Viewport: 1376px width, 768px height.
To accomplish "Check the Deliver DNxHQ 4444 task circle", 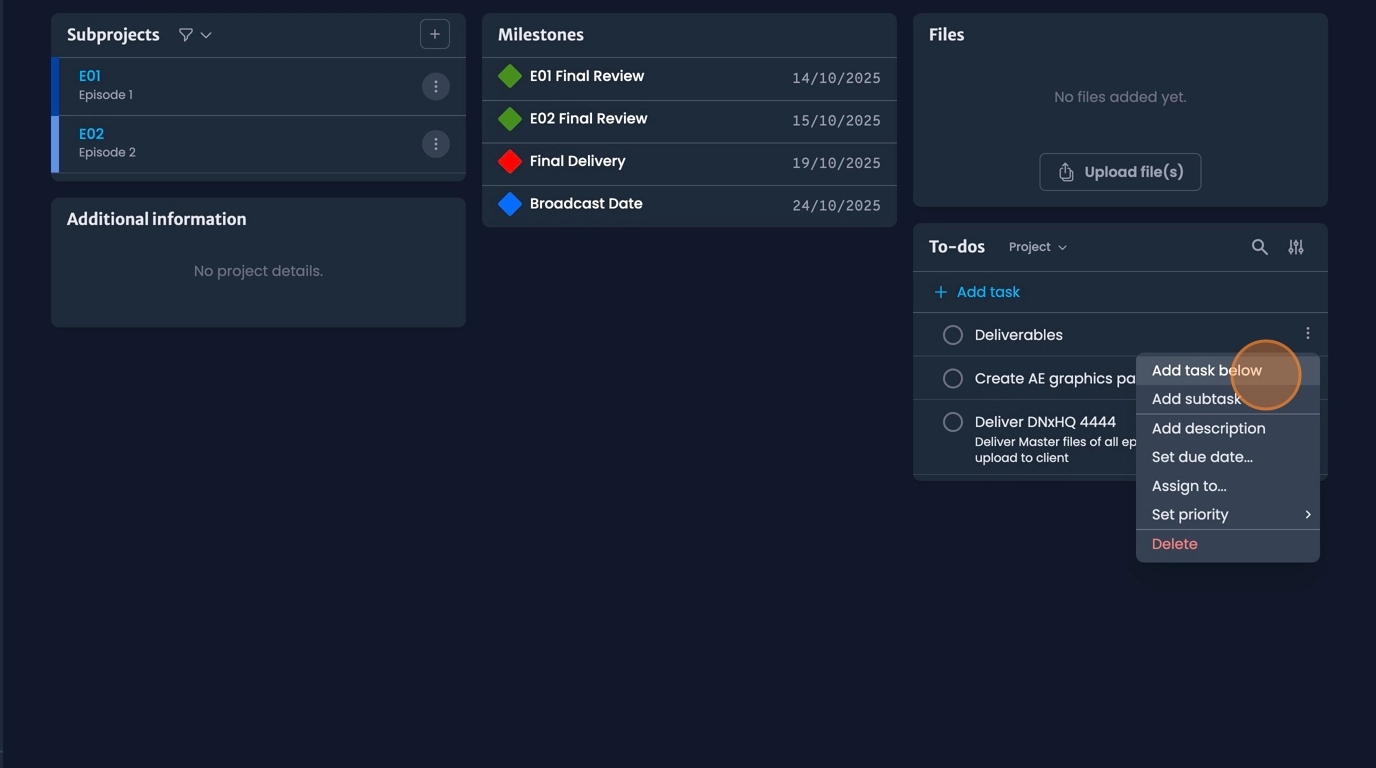I will pos(952,421).
